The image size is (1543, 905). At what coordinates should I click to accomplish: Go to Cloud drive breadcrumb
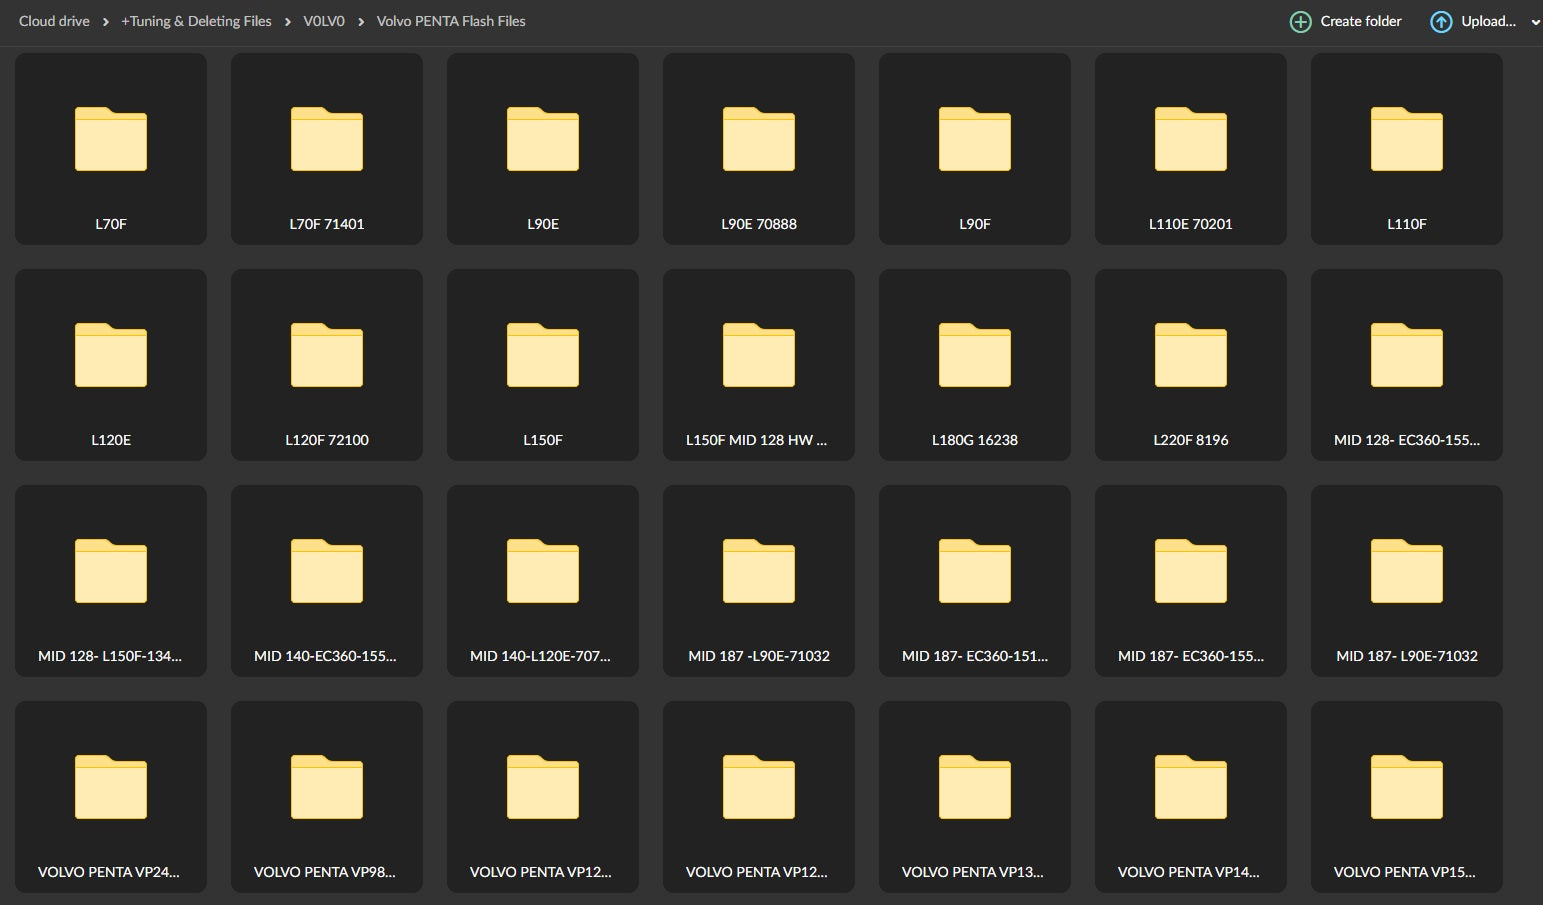(x=54, y=21)
